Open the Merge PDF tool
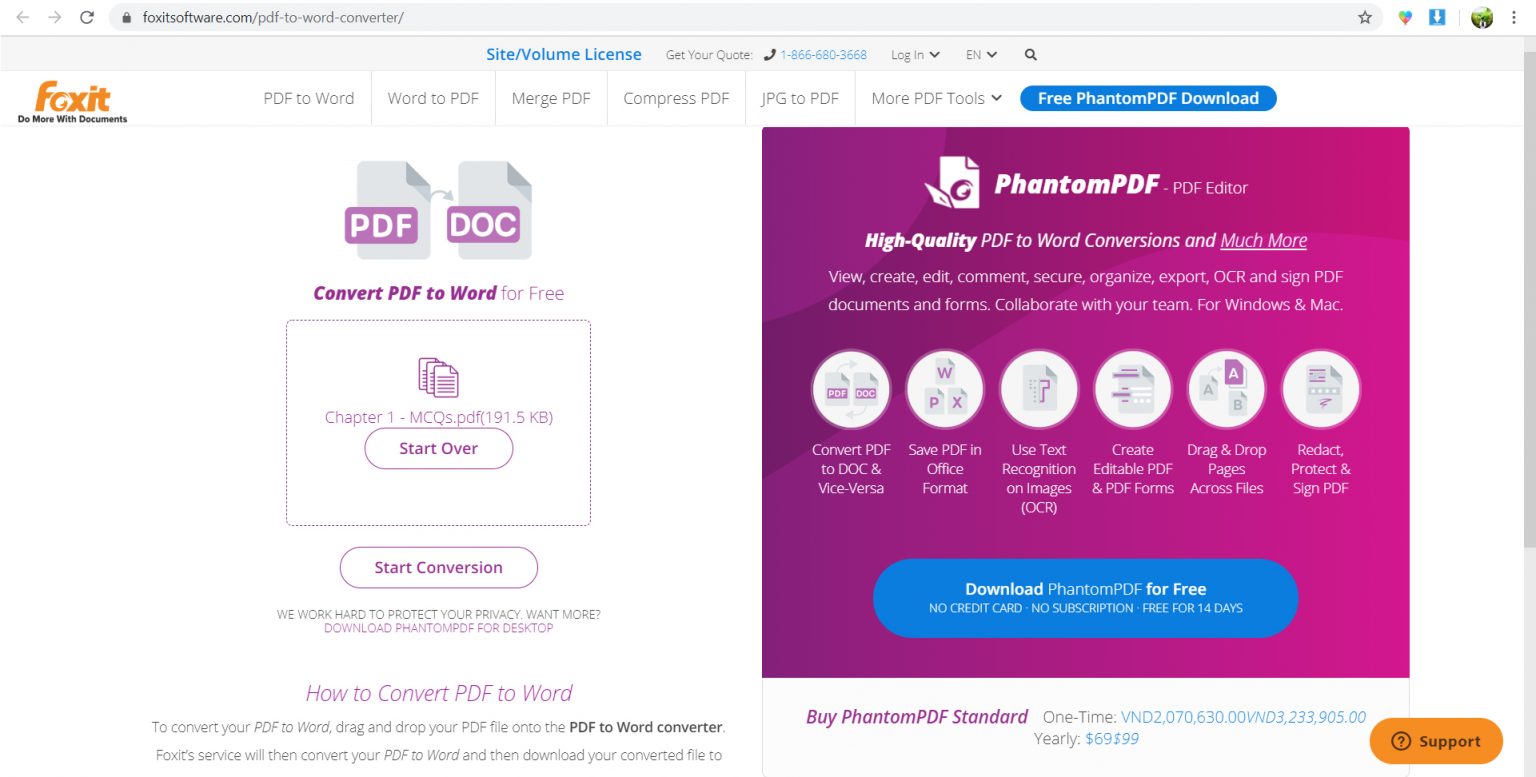Viewport: 1536px width, 777px height. (551, 98)
